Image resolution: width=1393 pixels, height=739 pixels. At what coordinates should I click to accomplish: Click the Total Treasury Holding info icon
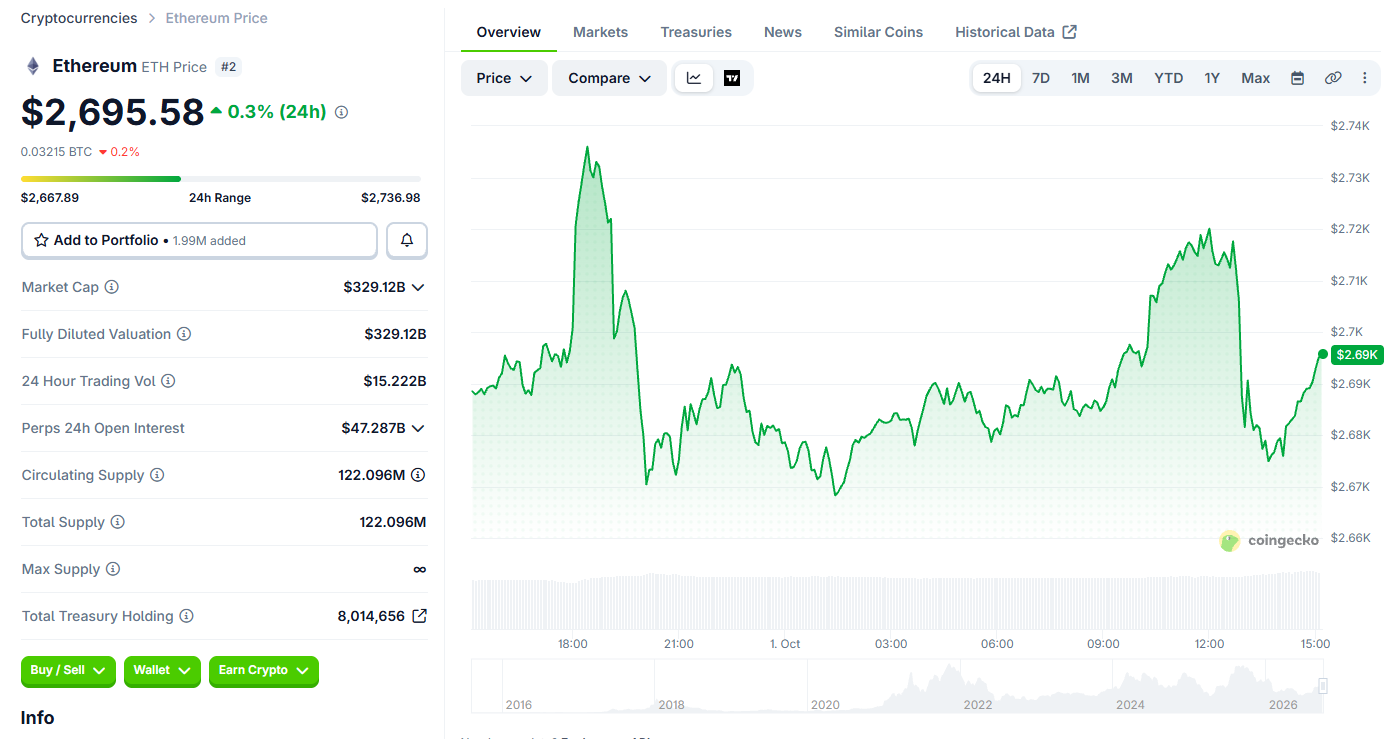tap(186, 616)
